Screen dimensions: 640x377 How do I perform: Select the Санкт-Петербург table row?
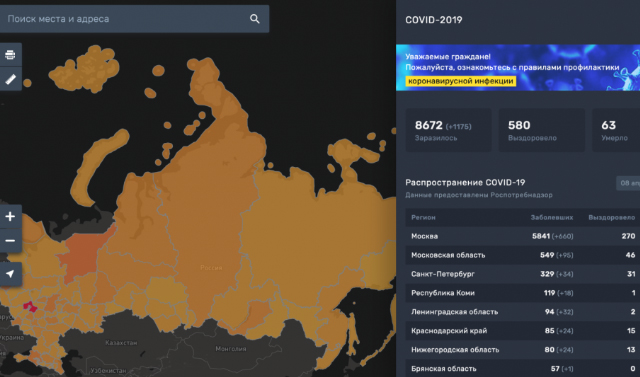[522, 274]
